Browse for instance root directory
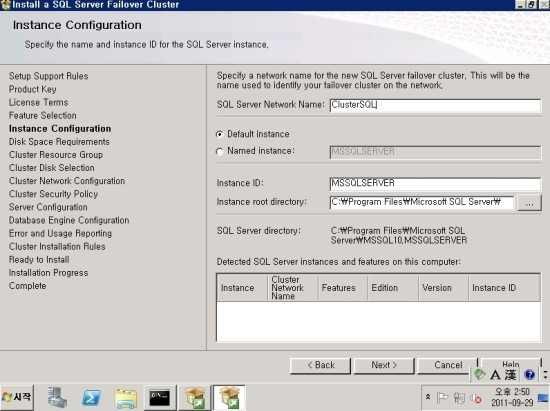 click(529, 203)
